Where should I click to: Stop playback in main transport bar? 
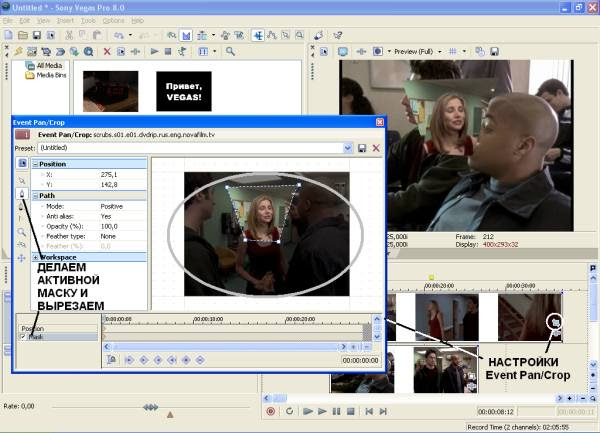[350, 412]
